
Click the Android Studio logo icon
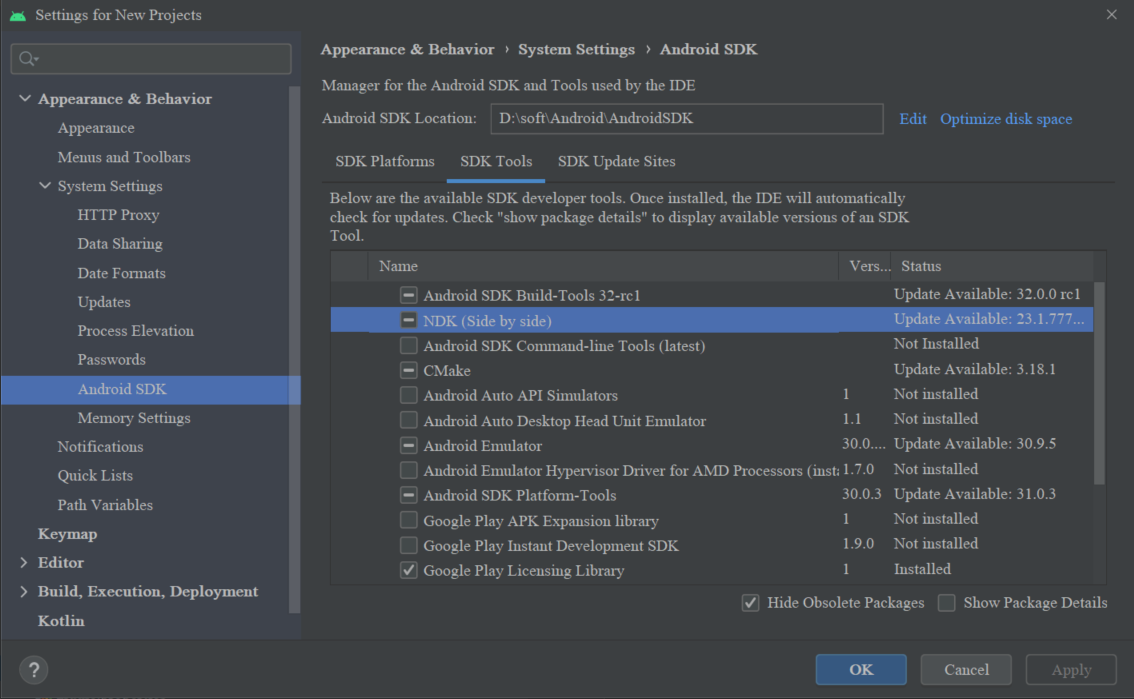click(17, 15)
